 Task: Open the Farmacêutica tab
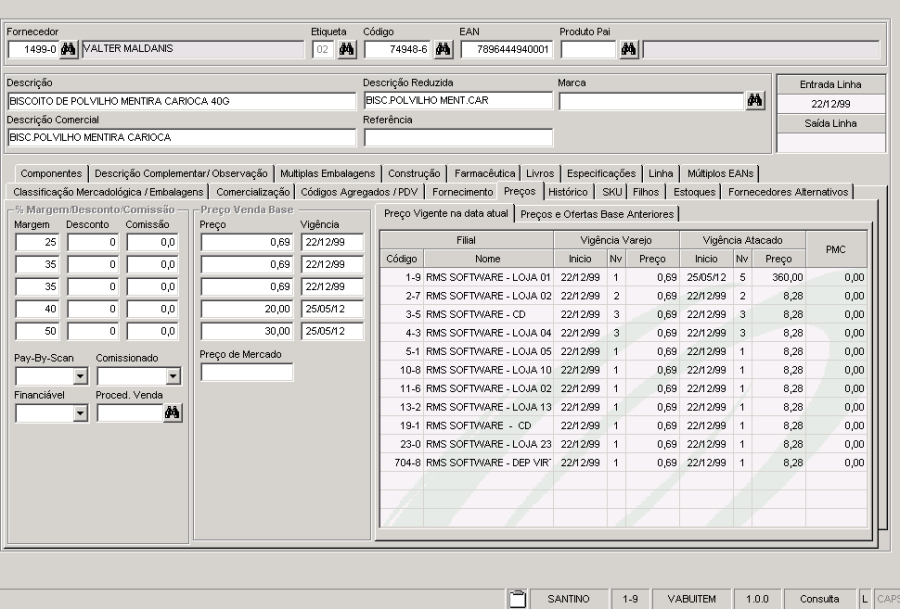click(484, 173)
